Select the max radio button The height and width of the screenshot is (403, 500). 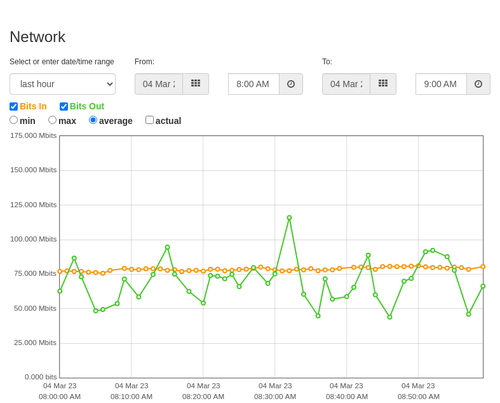pyautogui.click(x=52, y=120)
